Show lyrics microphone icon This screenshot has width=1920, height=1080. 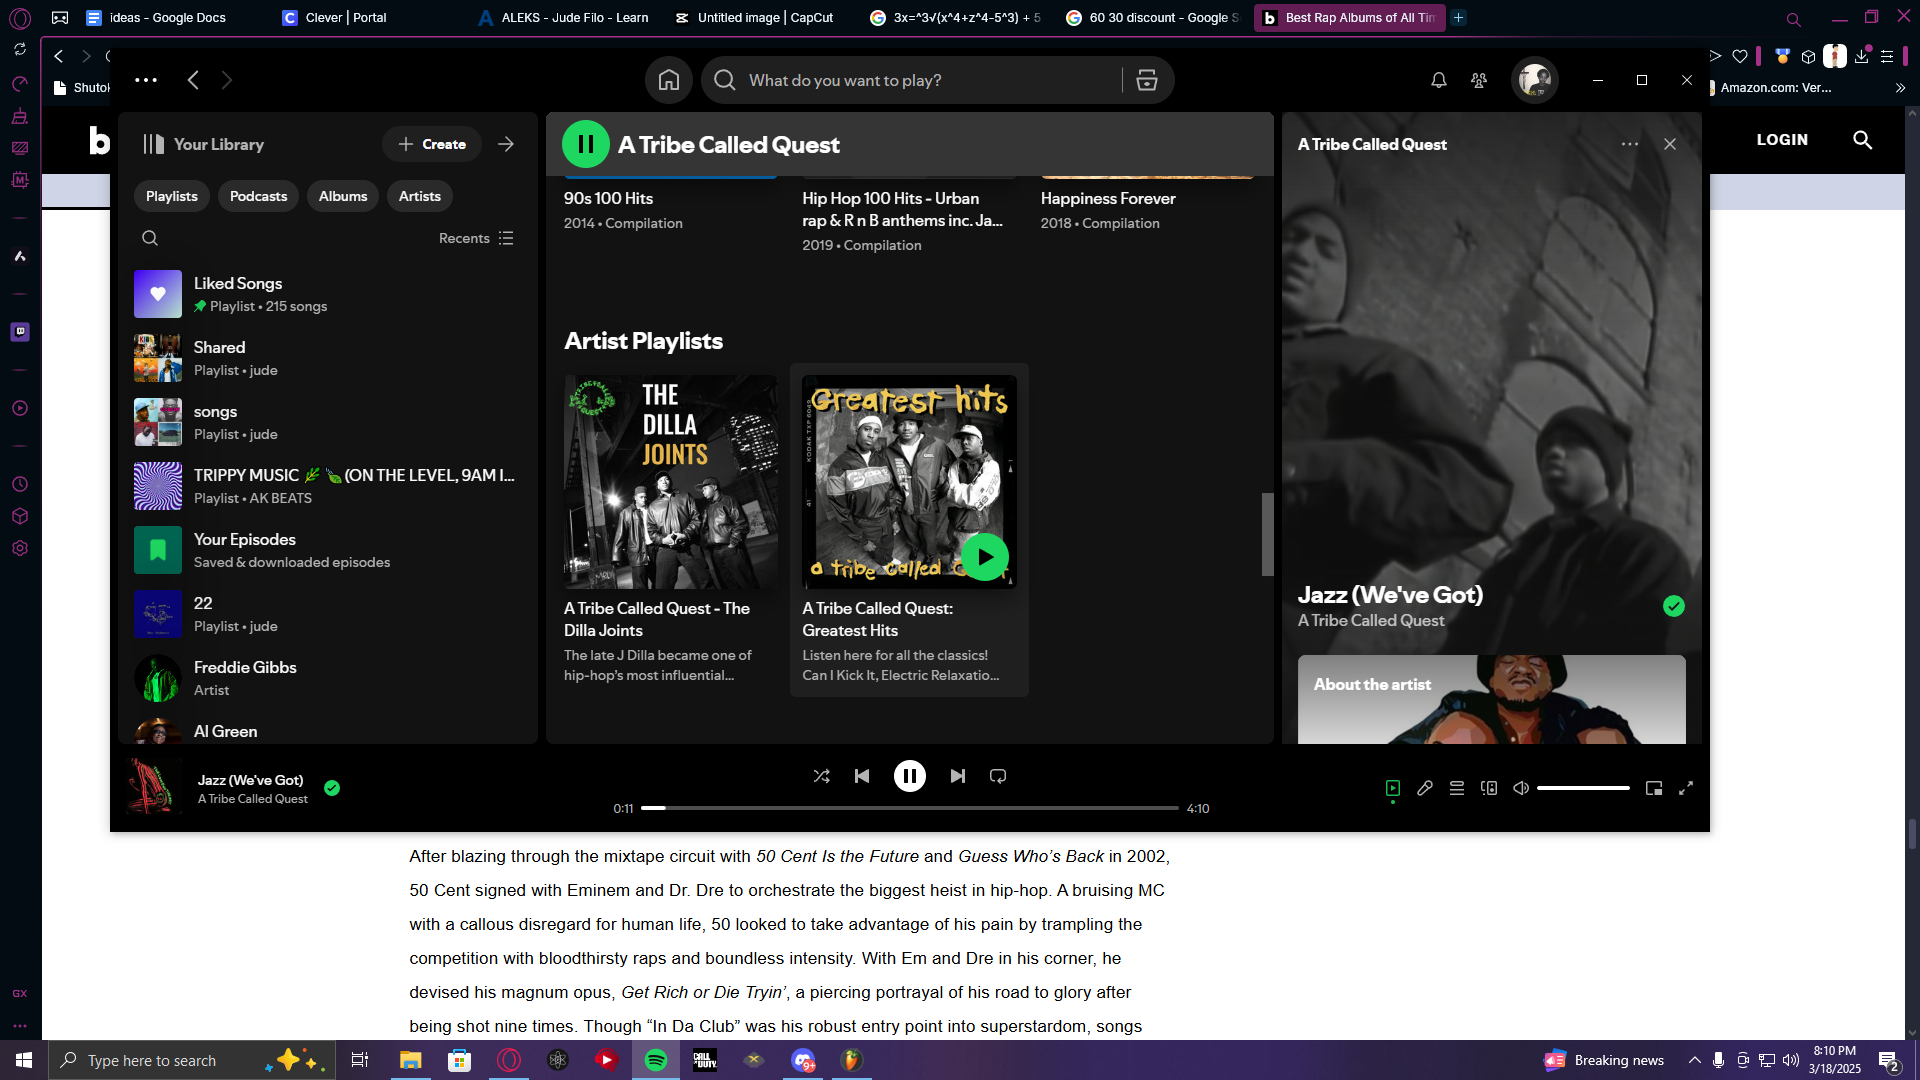click(x=1425, y=788)
